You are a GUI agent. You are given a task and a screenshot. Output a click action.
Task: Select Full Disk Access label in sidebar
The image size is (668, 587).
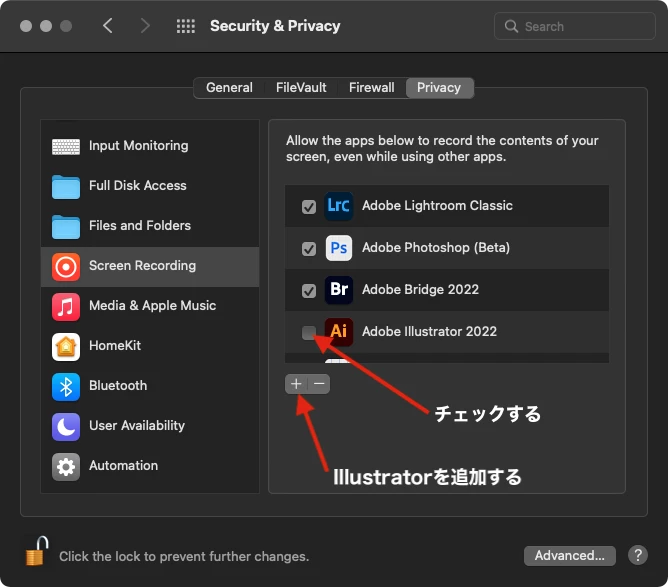138,186
